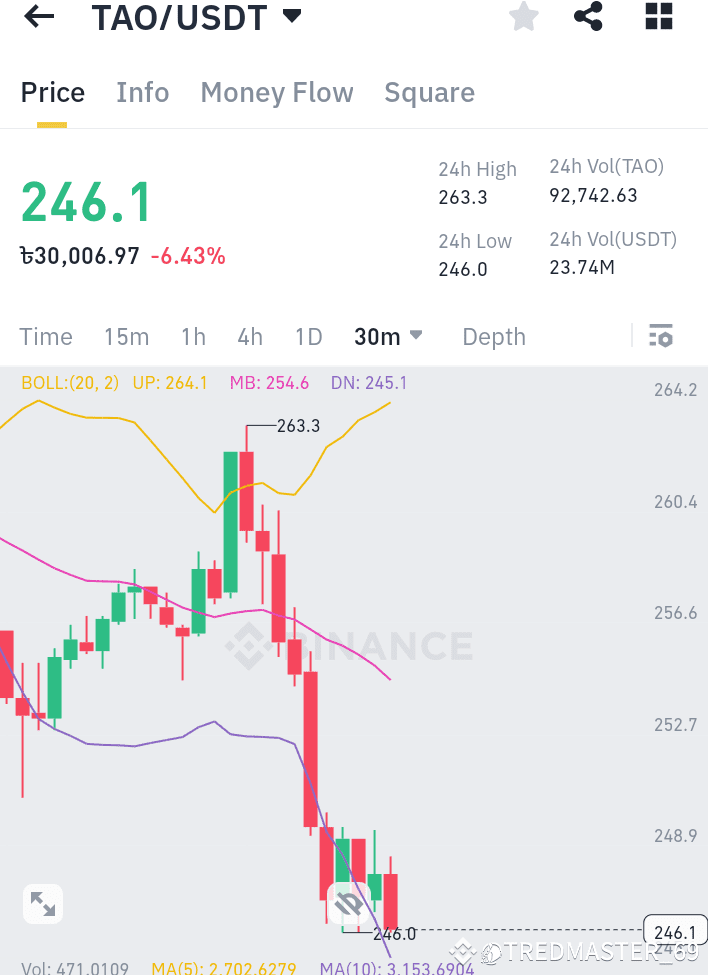Switch the chart to Depth view
Viewport: 708px width, 975px height.
point(493,337)
